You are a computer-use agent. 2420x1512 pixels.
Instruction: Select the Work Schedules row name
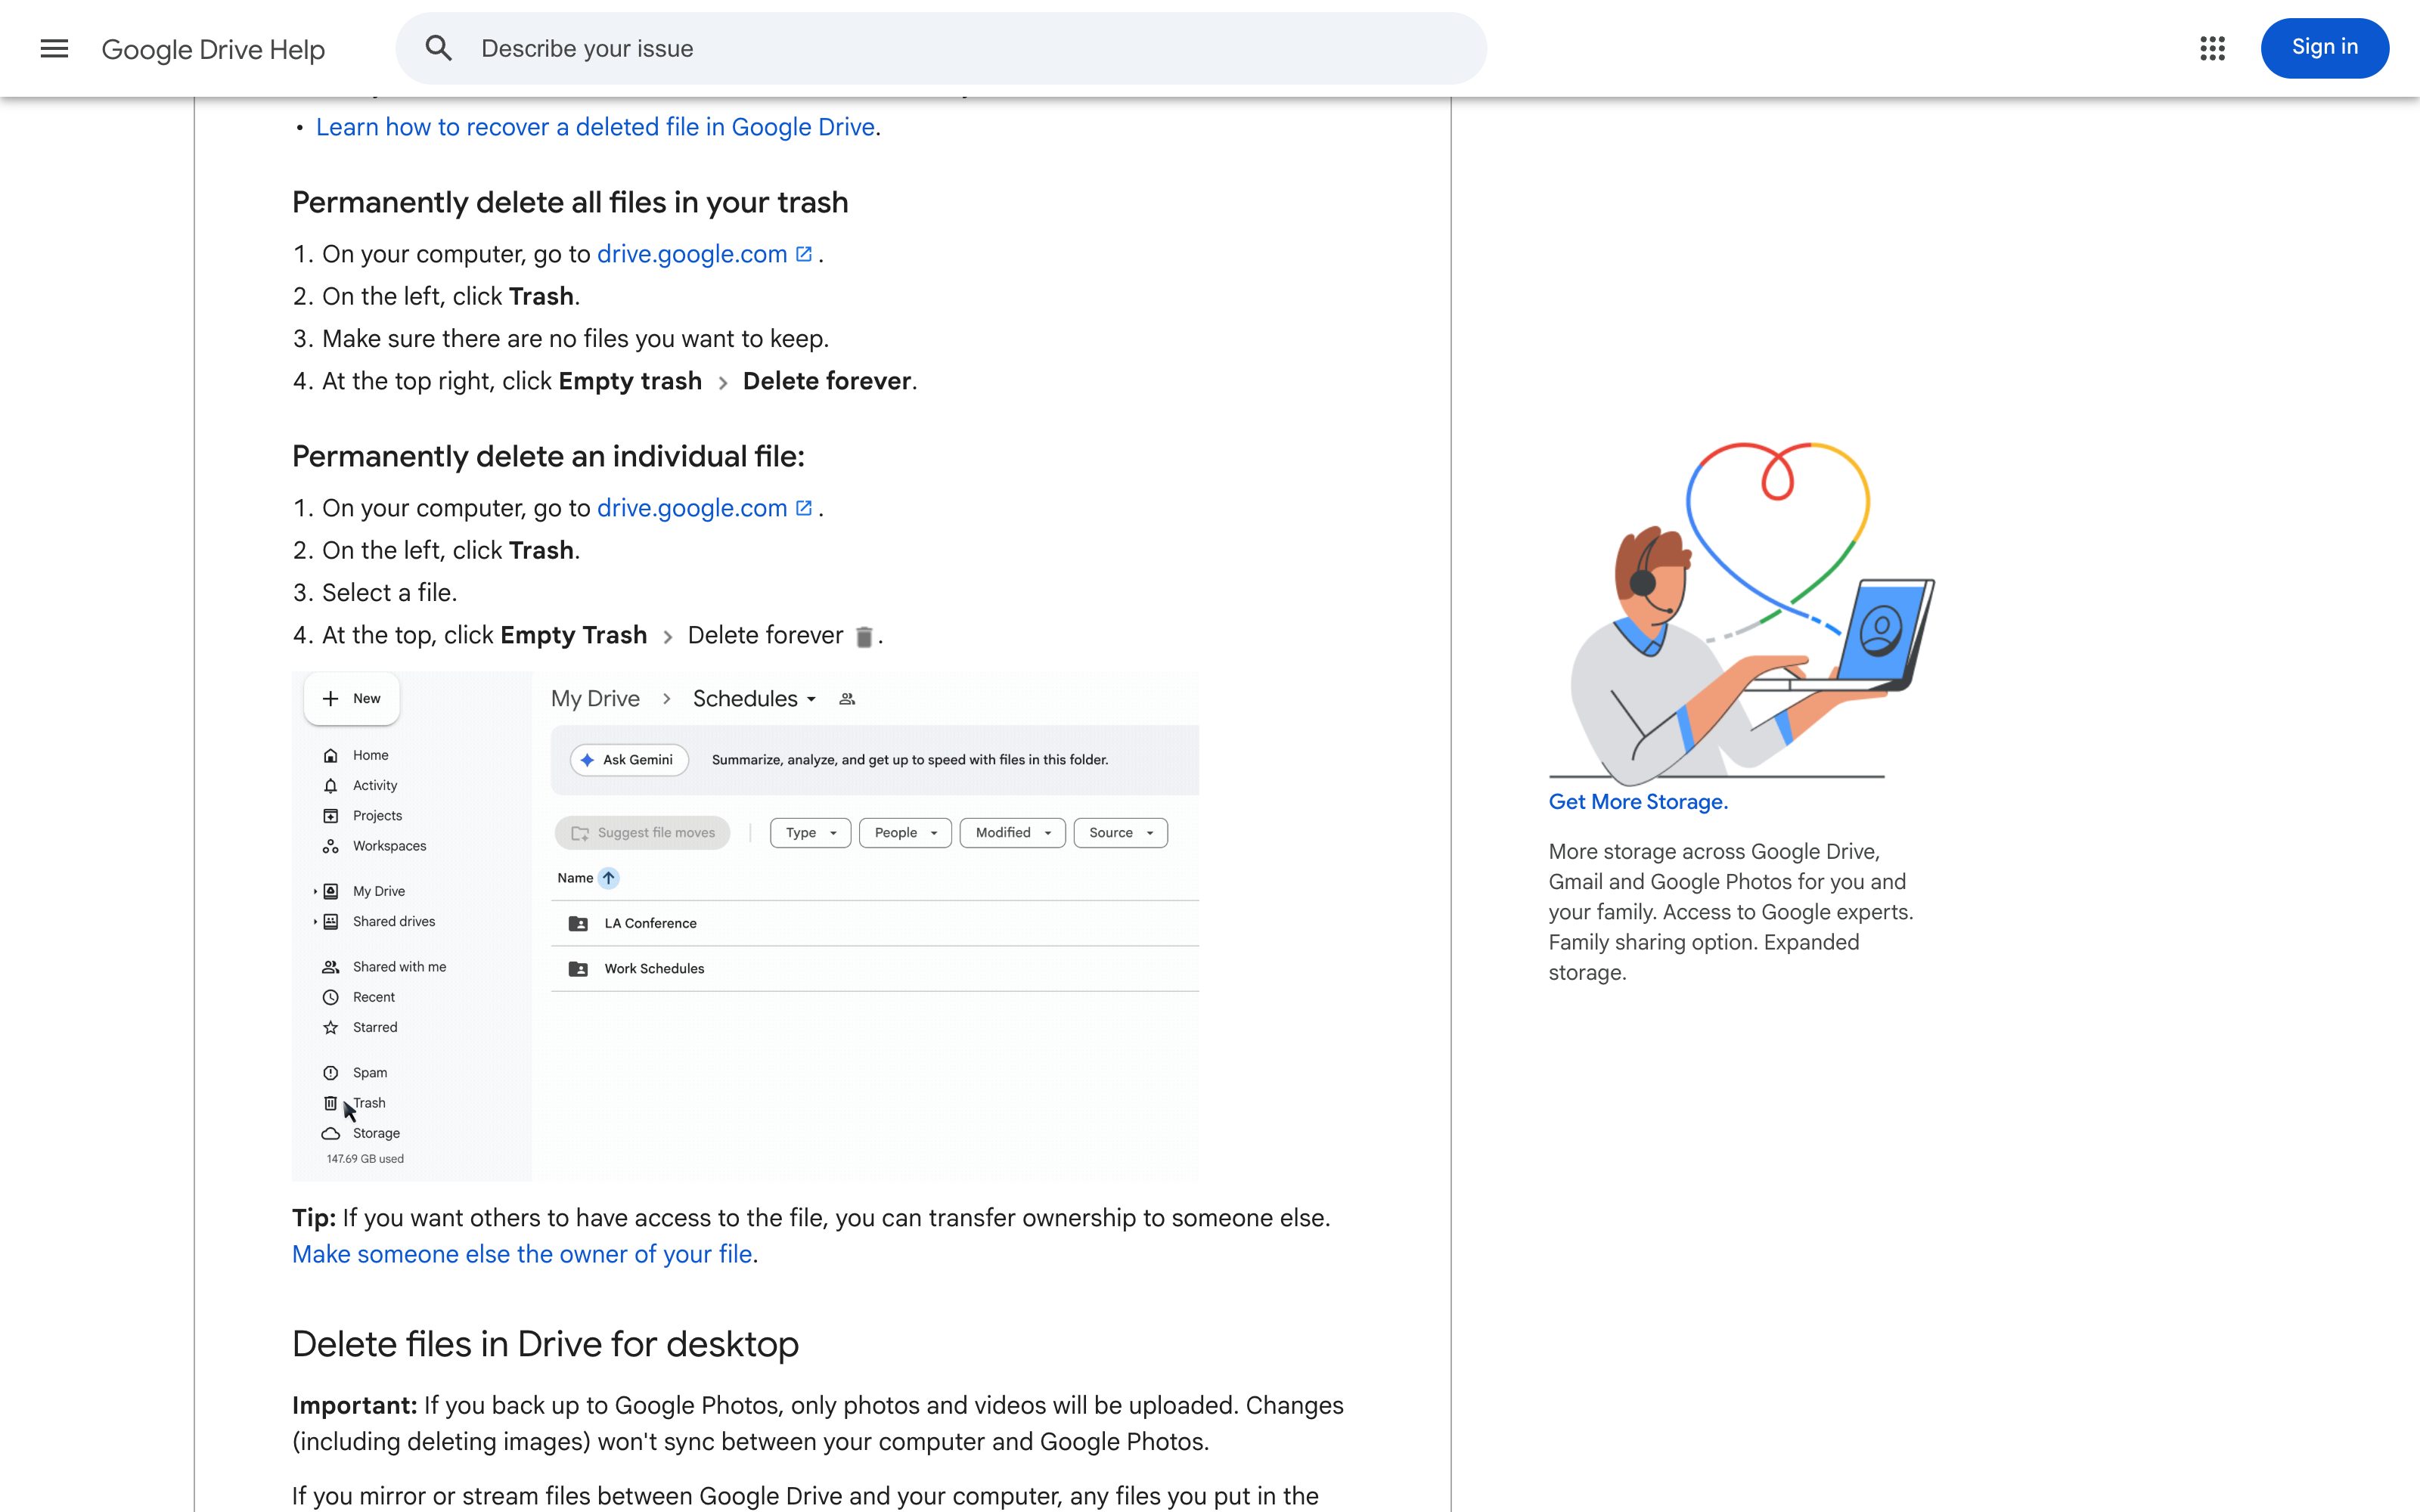tap(654, 968)
